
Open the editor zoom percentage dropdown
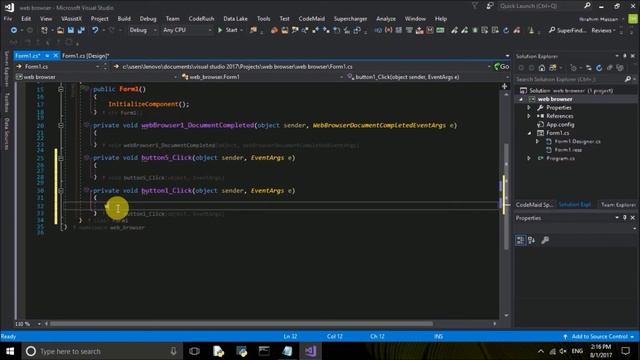point(39,324)
